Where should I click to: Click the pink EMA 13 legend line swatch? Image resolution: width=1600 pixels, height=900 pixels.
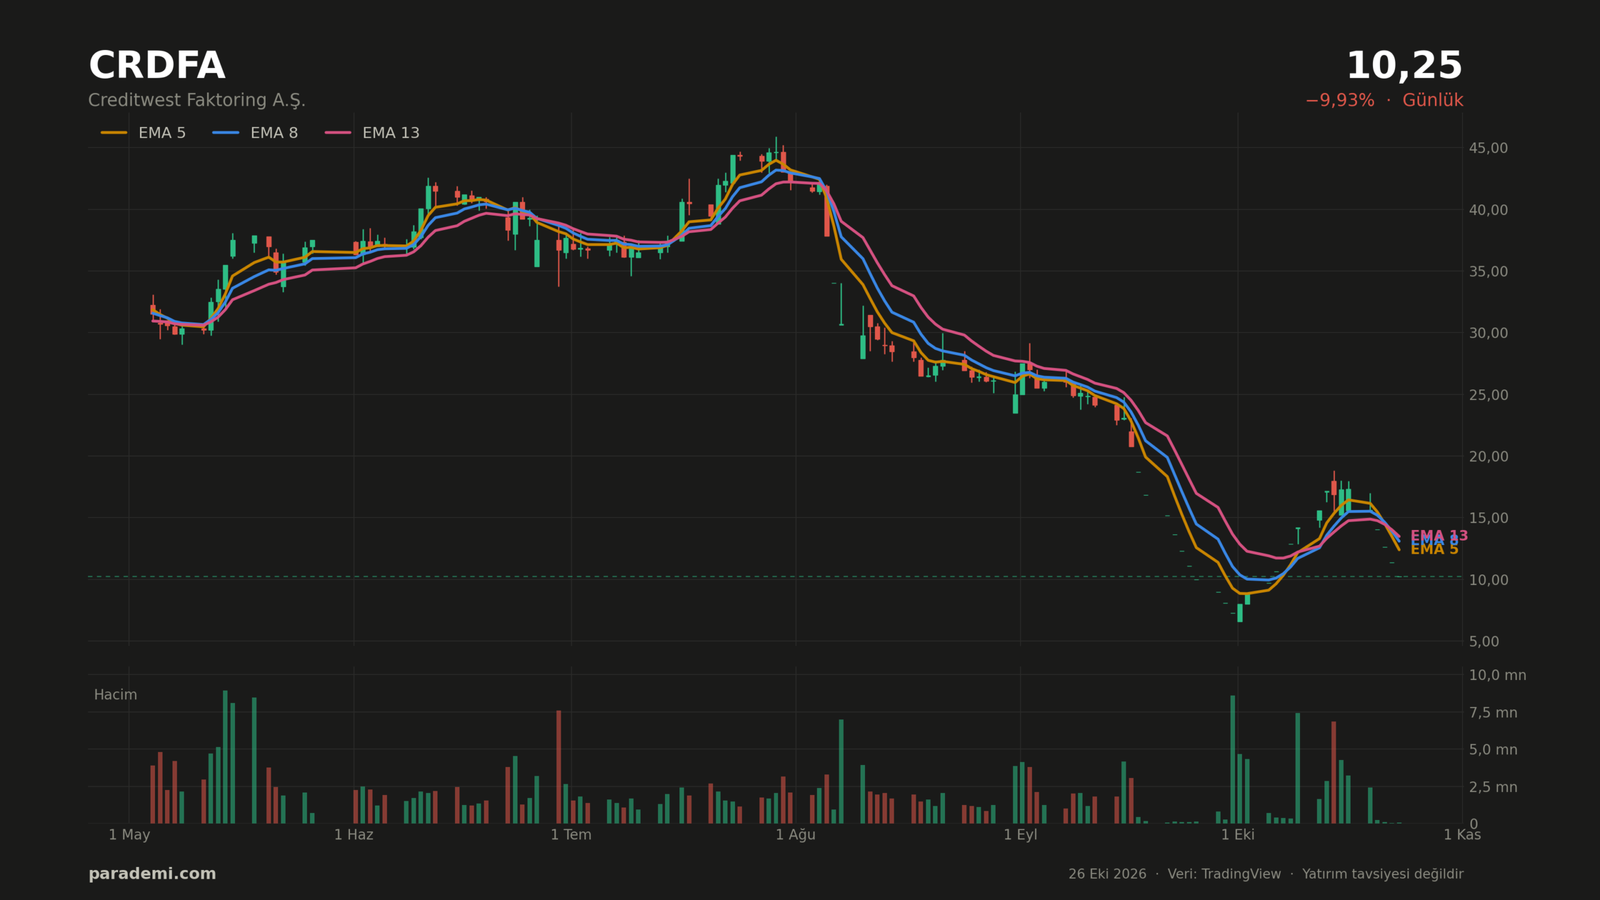(x=338, y=133)
